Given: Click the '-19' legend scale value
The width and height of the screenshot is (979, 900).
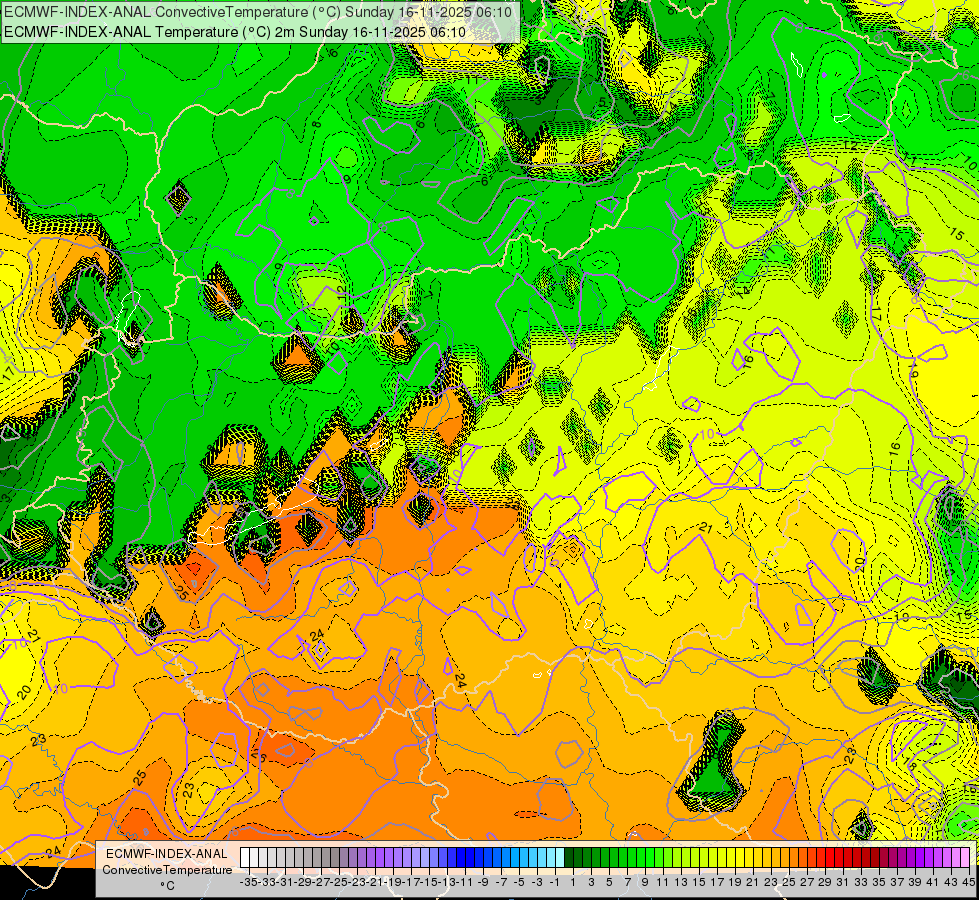Looking at the screenshot, I should [393, 883].
